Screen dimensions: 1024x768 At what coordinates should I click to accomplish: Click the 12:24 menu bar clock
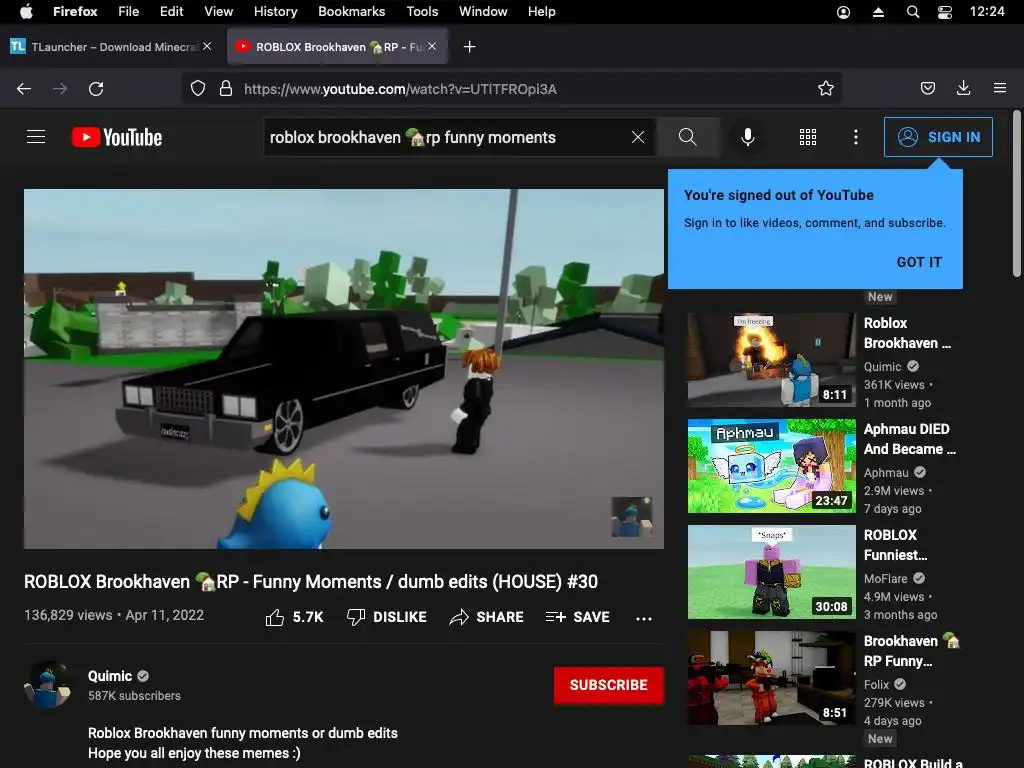click(987, 12)
